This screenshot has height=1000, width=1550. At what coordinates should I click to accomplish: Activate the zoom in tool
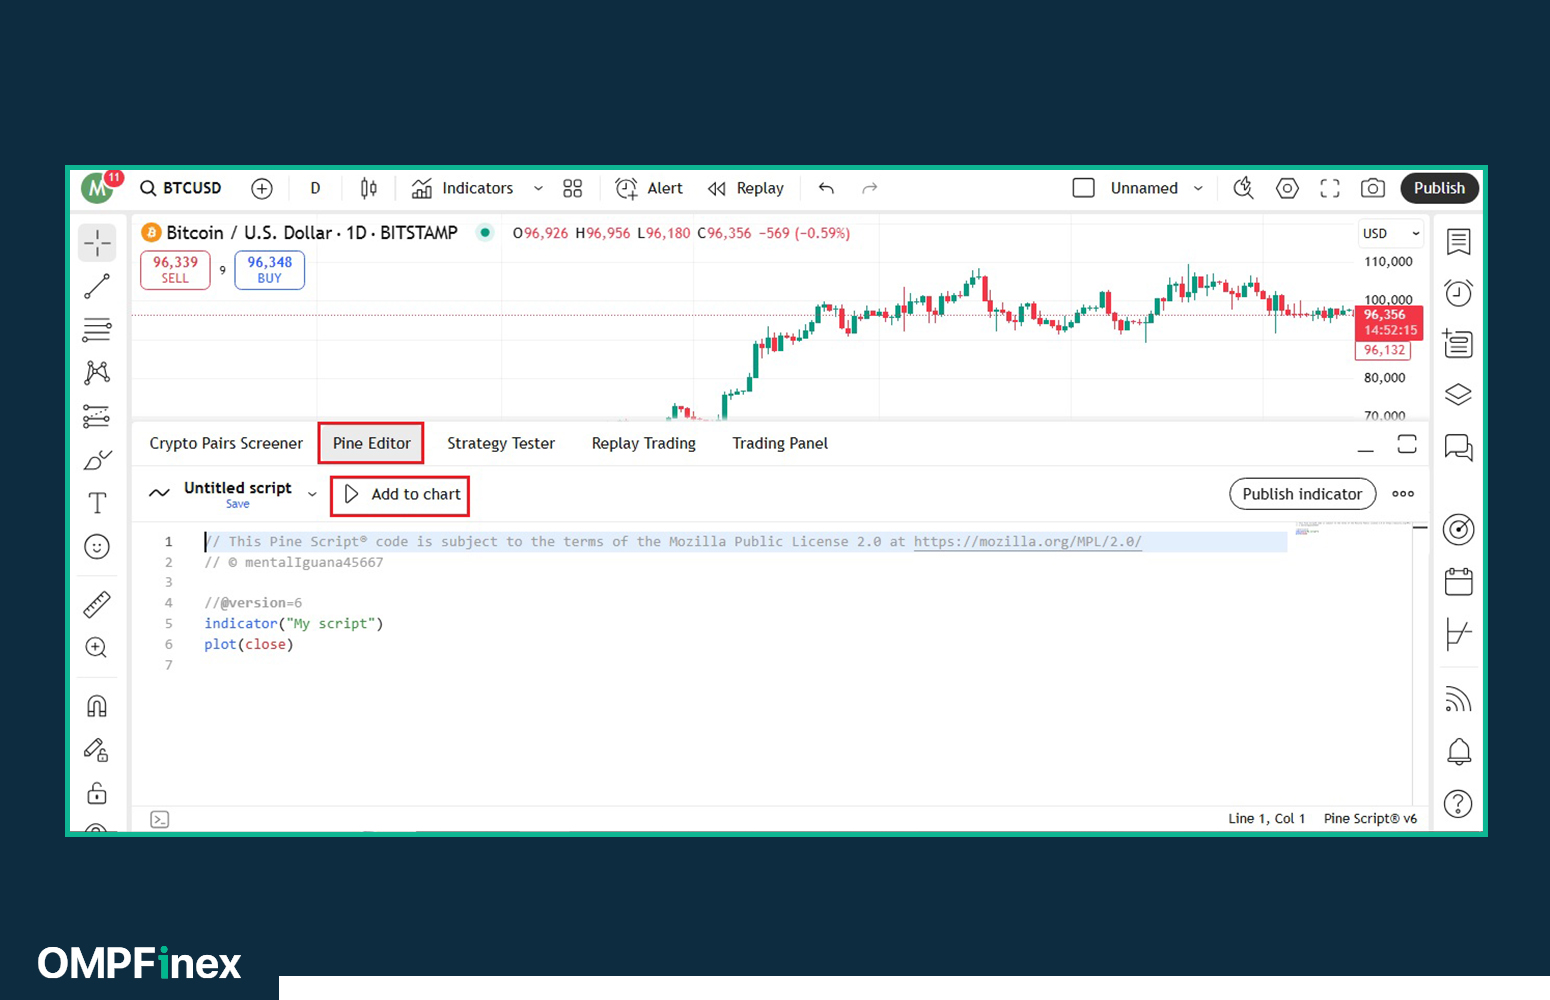coord(97,648)
